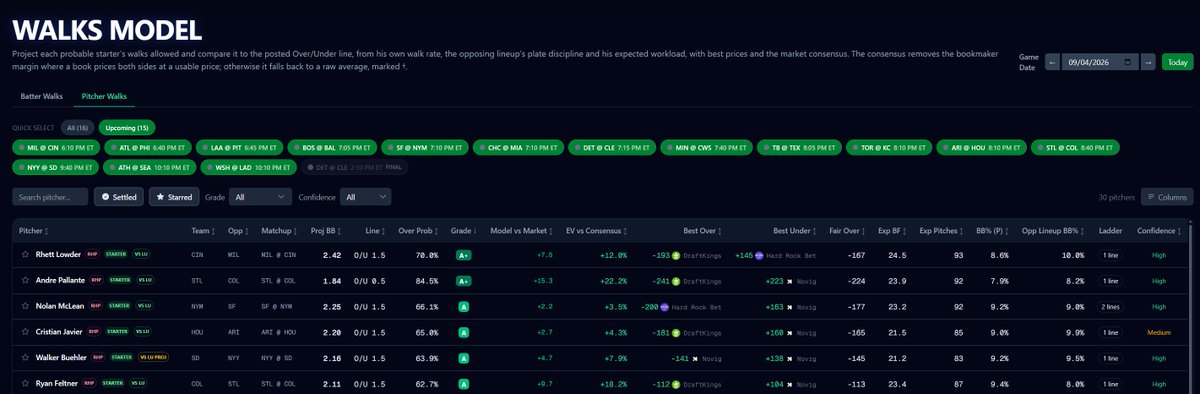Sort by the Pitcher column
1200x394 pixels.
coord(33,230)
